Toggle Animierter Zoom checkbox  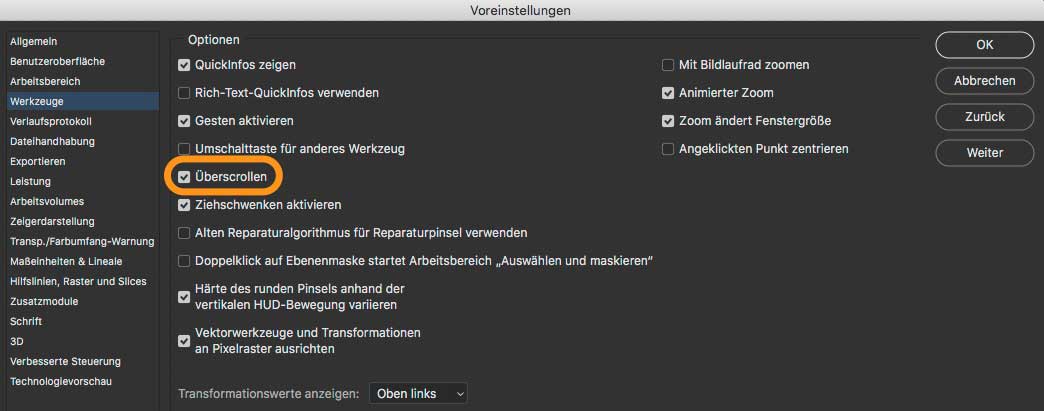pos(668,93)
